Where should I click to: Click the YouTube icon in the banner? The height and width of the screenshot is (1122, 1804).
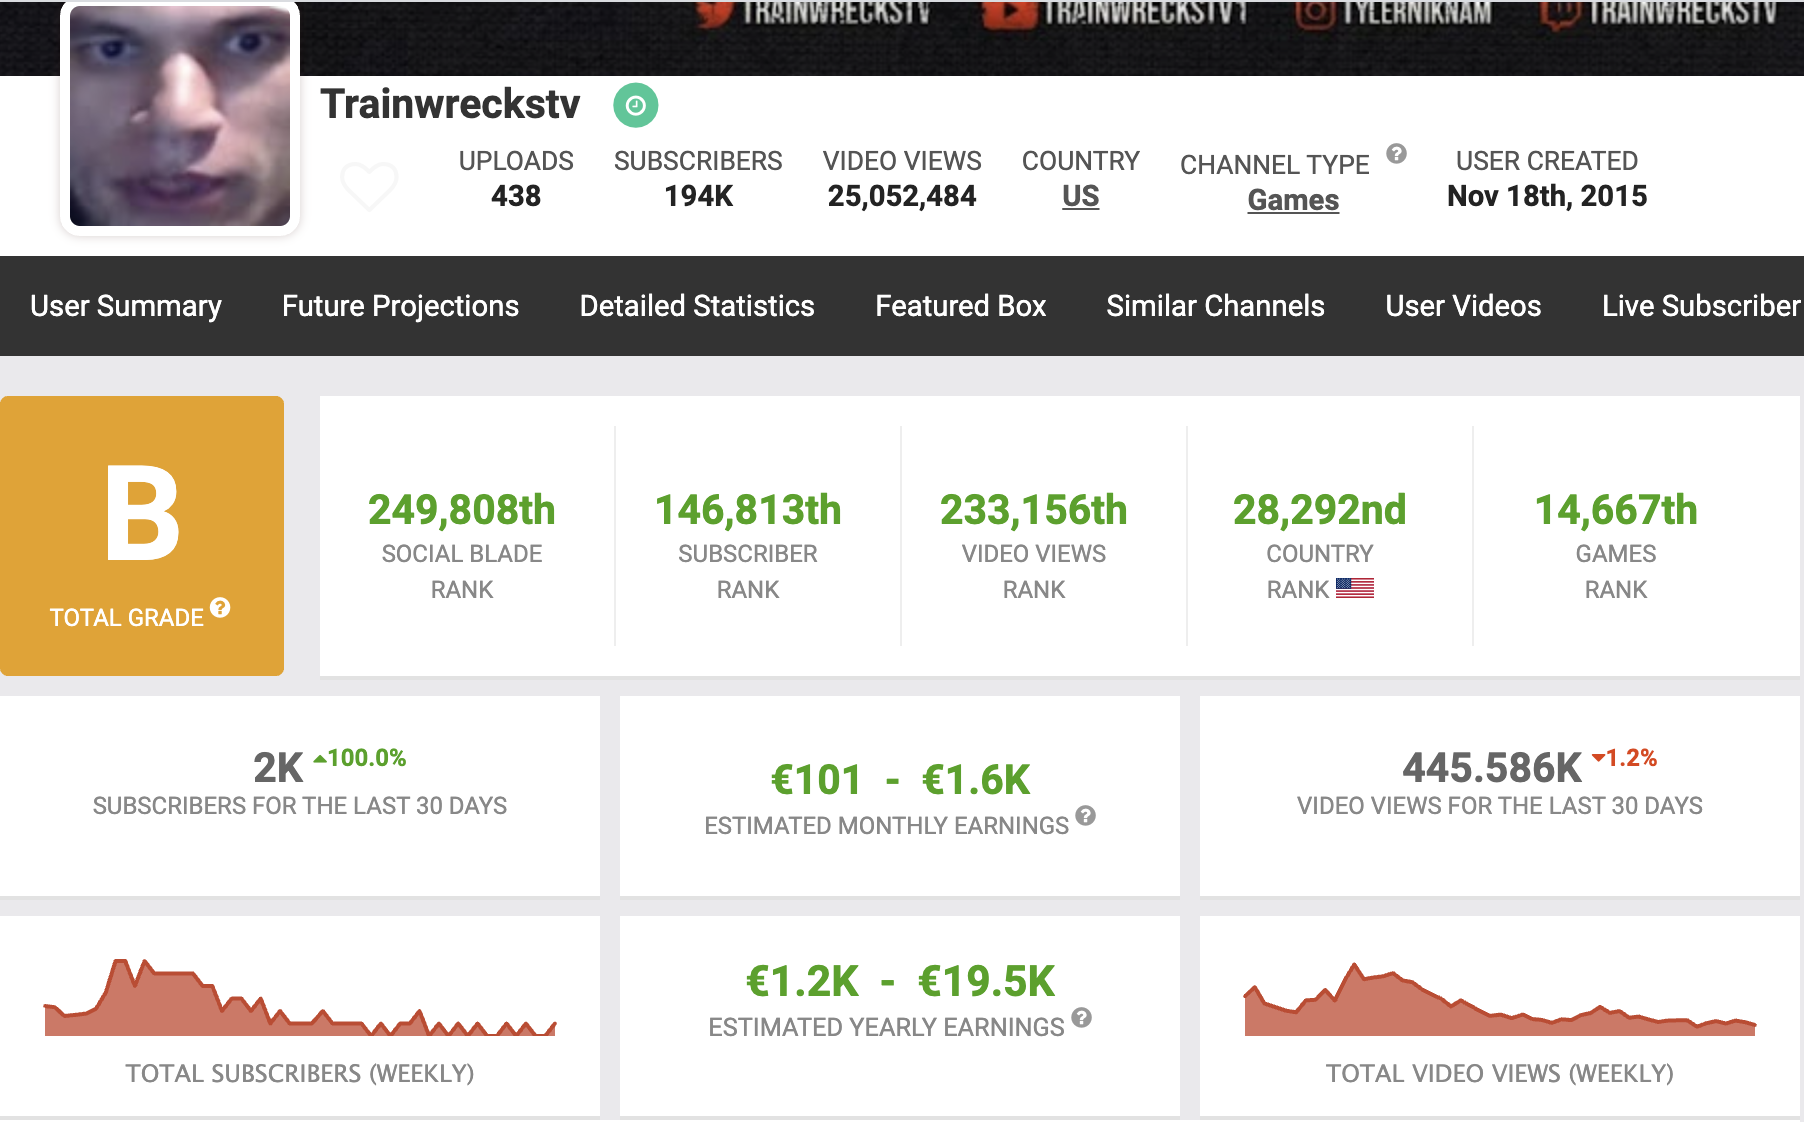[1008, 13]
